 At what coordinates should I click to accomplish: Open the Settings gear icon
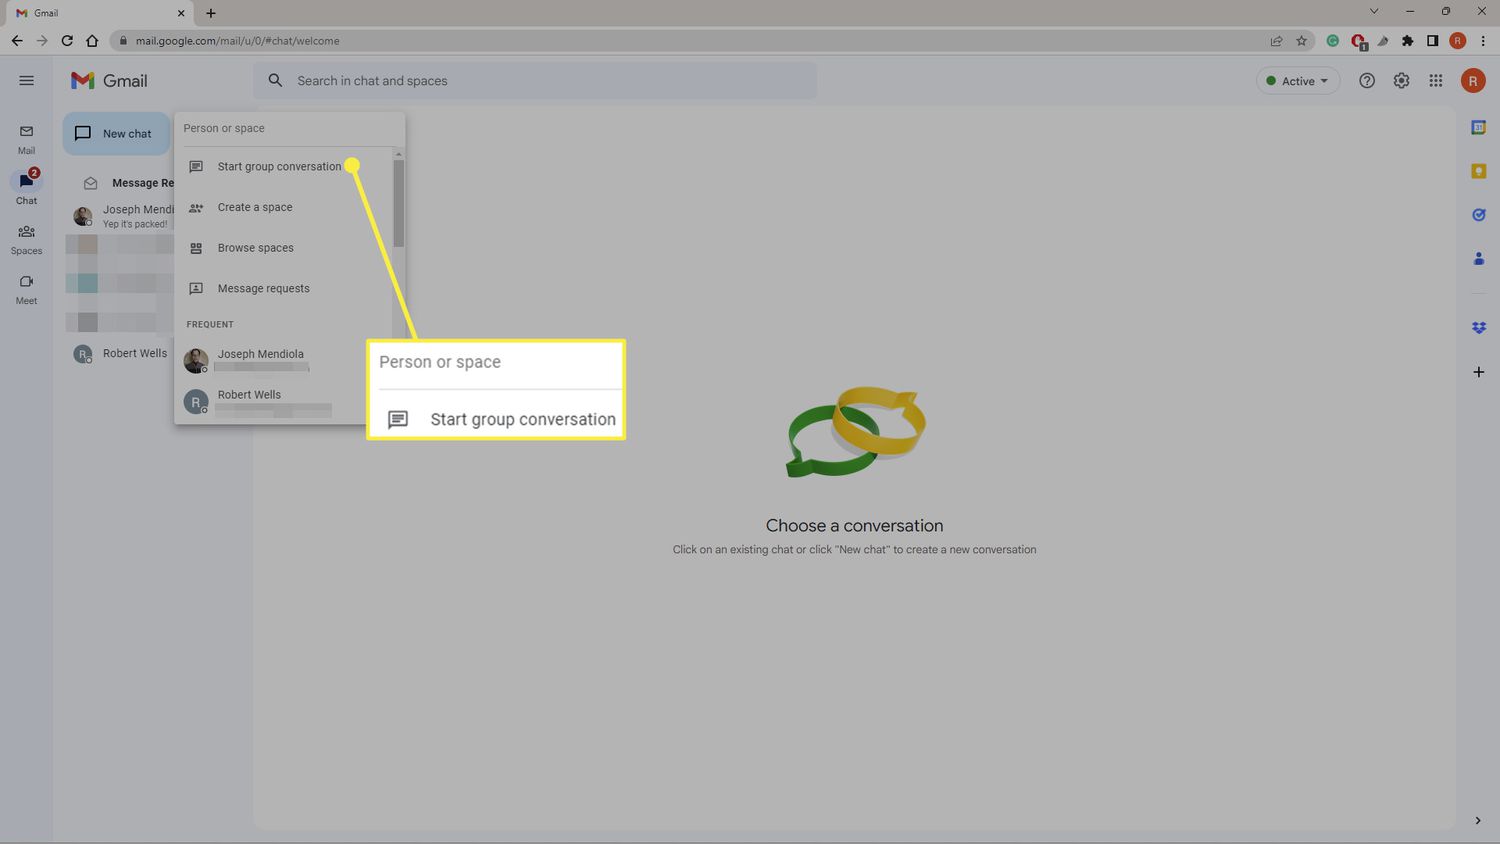(1401, 81)
